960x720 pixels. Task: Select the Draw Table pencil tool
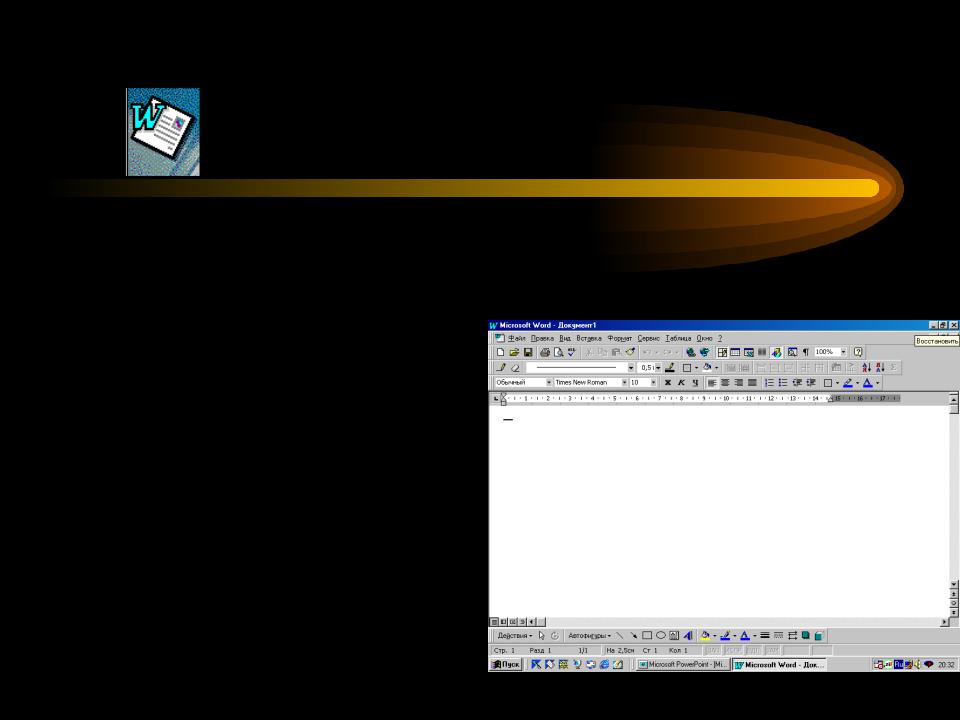(501, 367)
